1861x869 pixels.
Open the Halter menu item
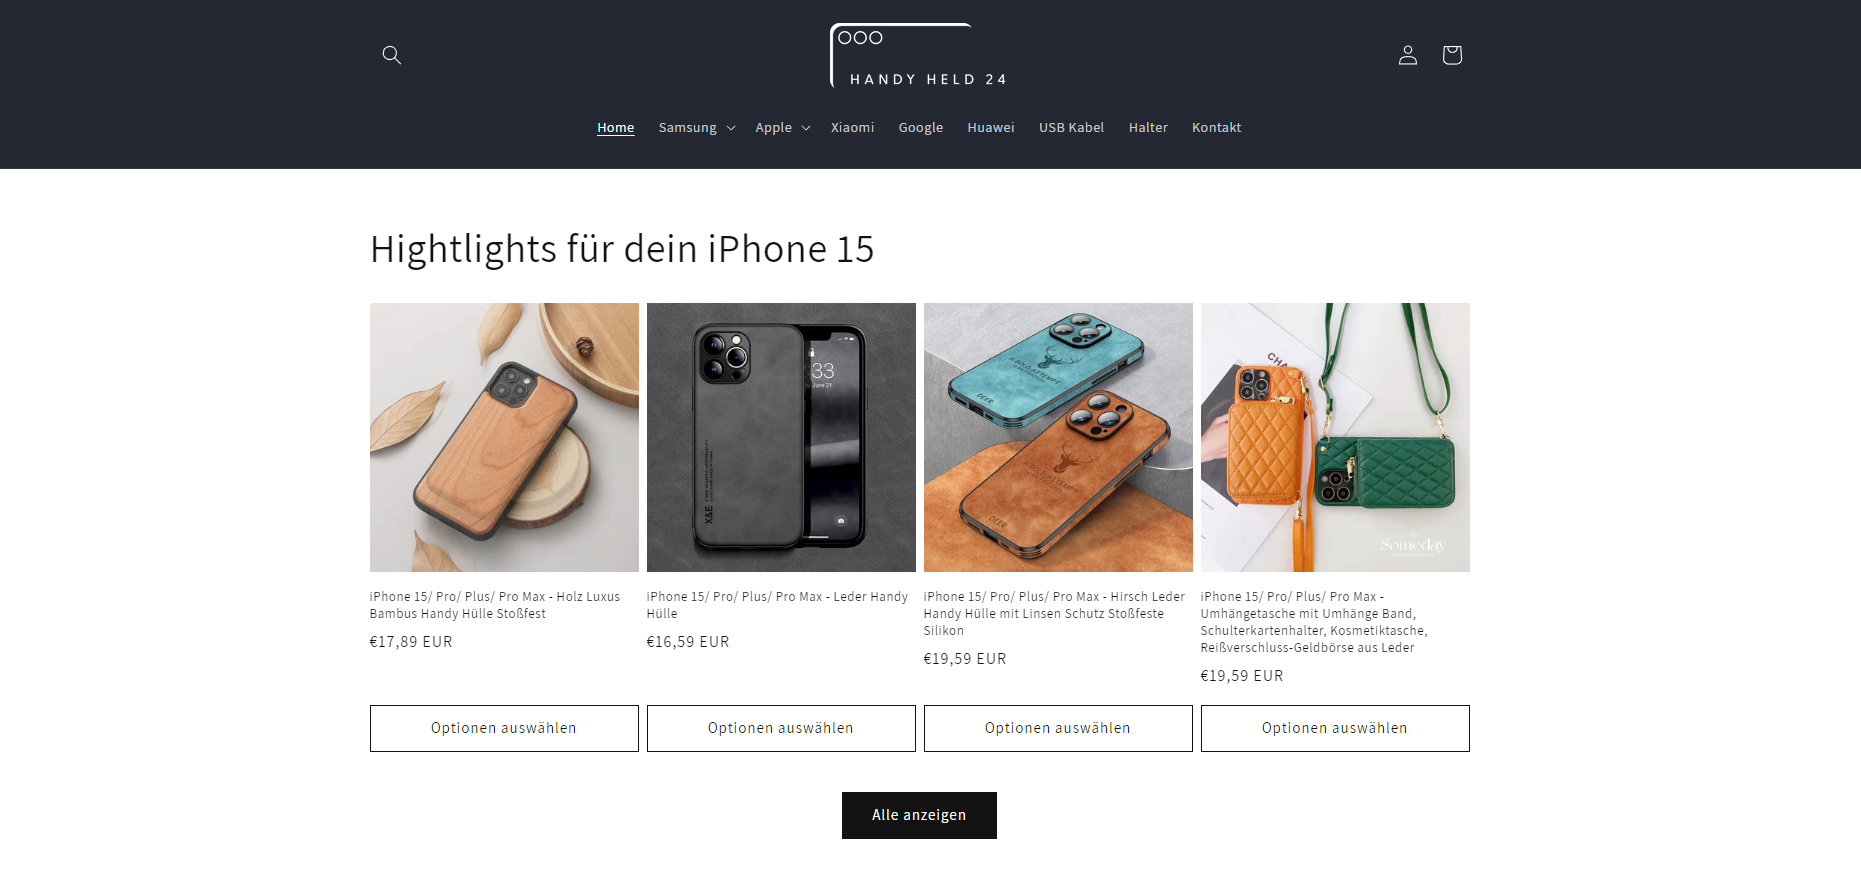pyautogui.click(x=1148, y=128)
